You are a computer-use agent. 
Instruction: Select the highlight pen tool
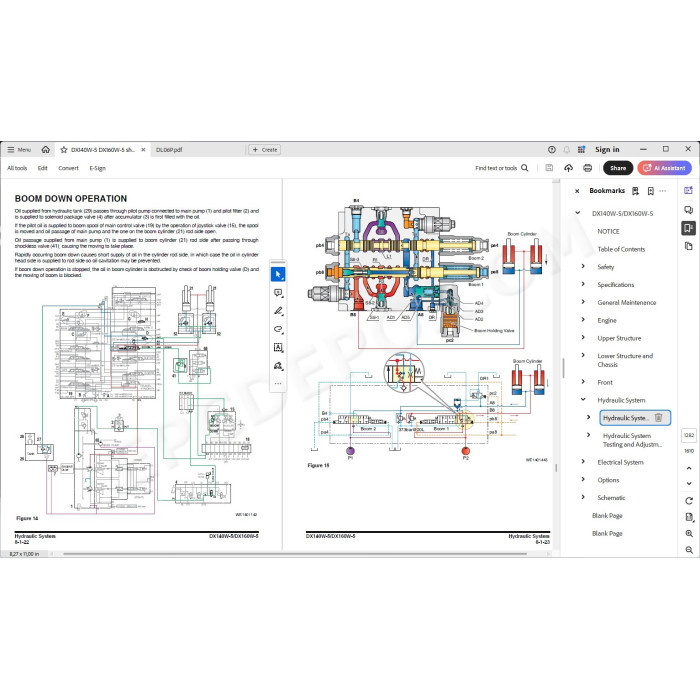(x=278, y=311)
